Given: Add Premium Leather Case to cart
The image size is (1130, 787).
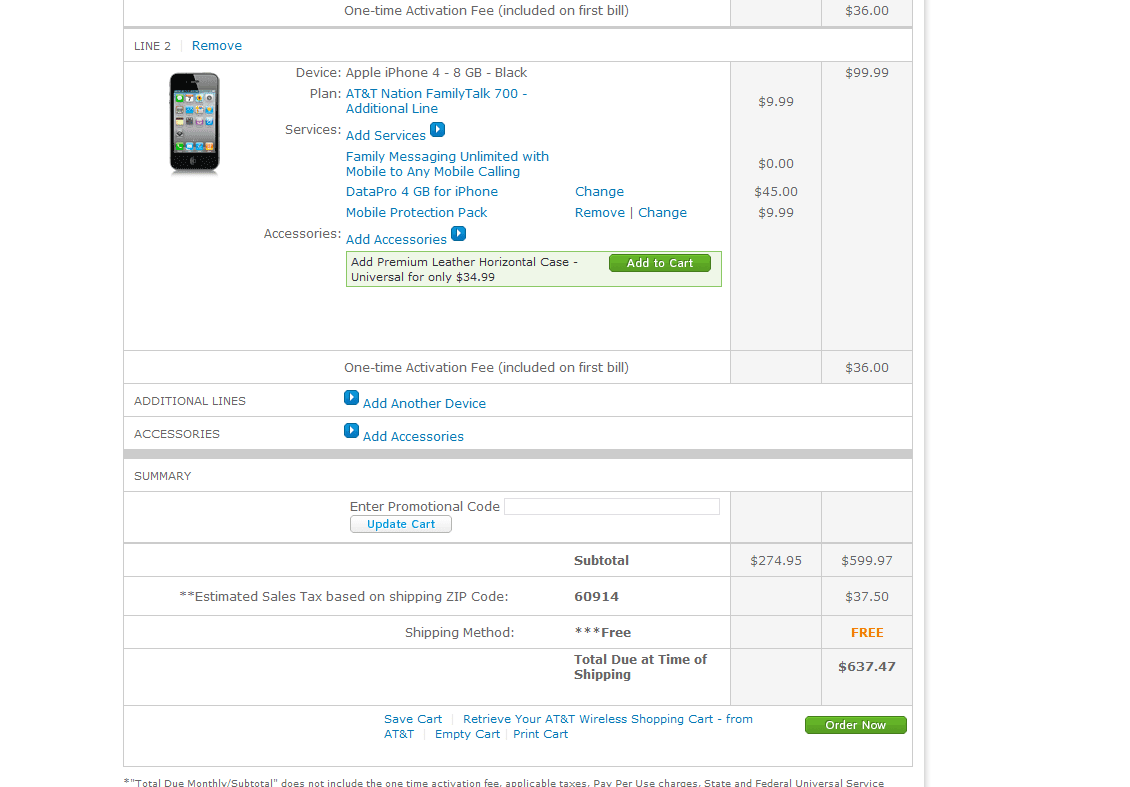Looking at the screenshot, I should [659, 263].
